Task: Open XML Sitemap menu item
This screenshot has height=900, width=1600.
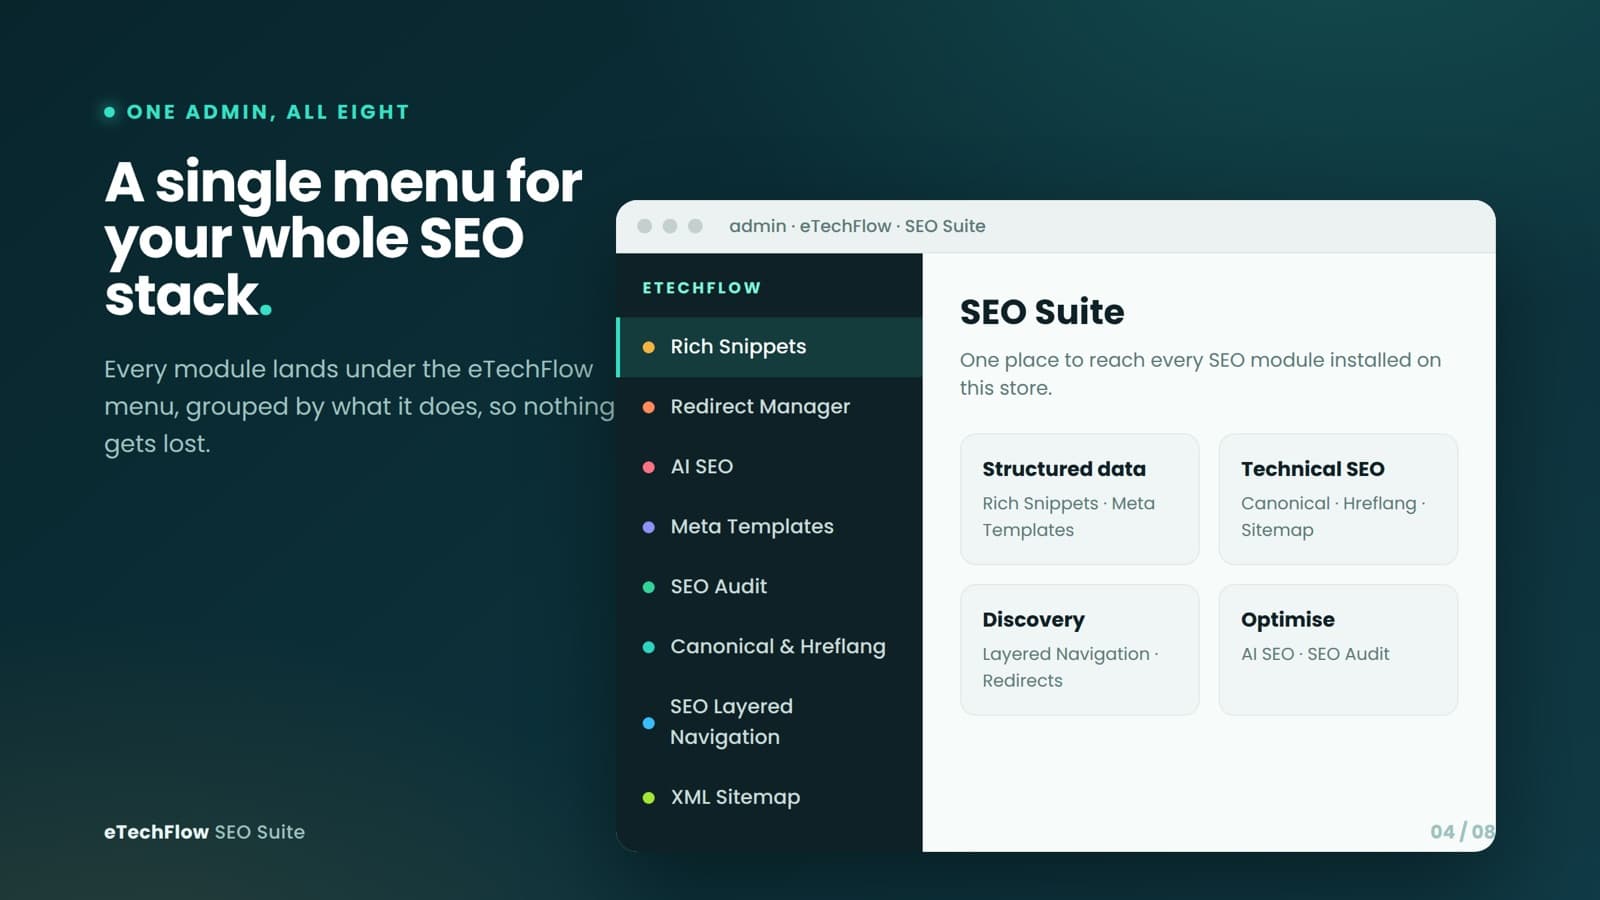Action: [770, 797]
